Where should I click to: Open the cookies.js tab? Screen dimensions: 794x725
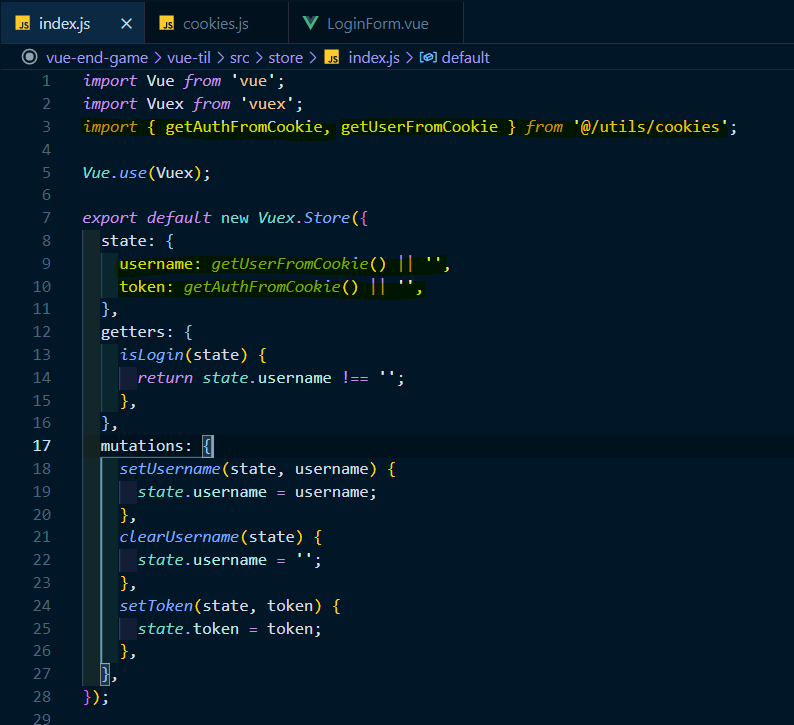[216, 23]
